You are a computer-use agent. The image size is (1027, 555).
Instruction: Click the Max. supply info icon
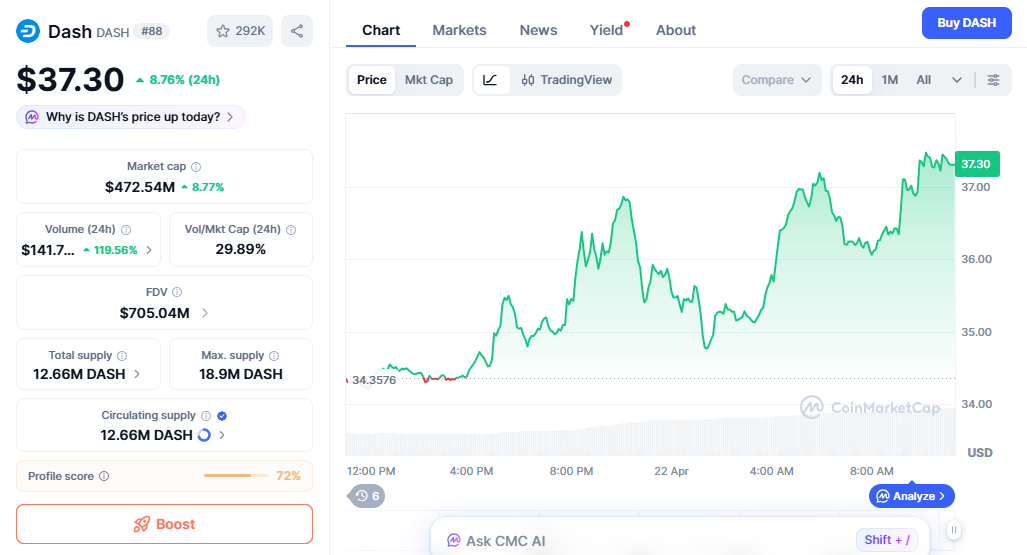point(274,356)
